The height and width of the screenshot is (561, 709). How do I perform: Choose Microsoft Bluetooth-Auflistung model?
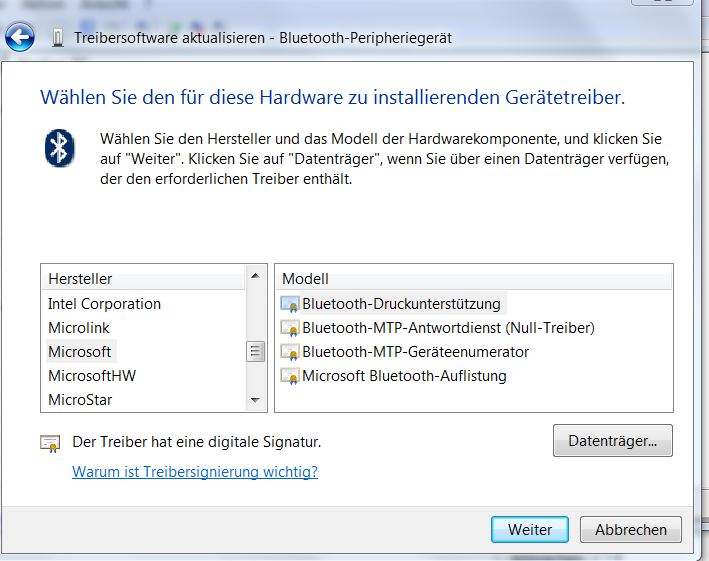pos(404,376)
